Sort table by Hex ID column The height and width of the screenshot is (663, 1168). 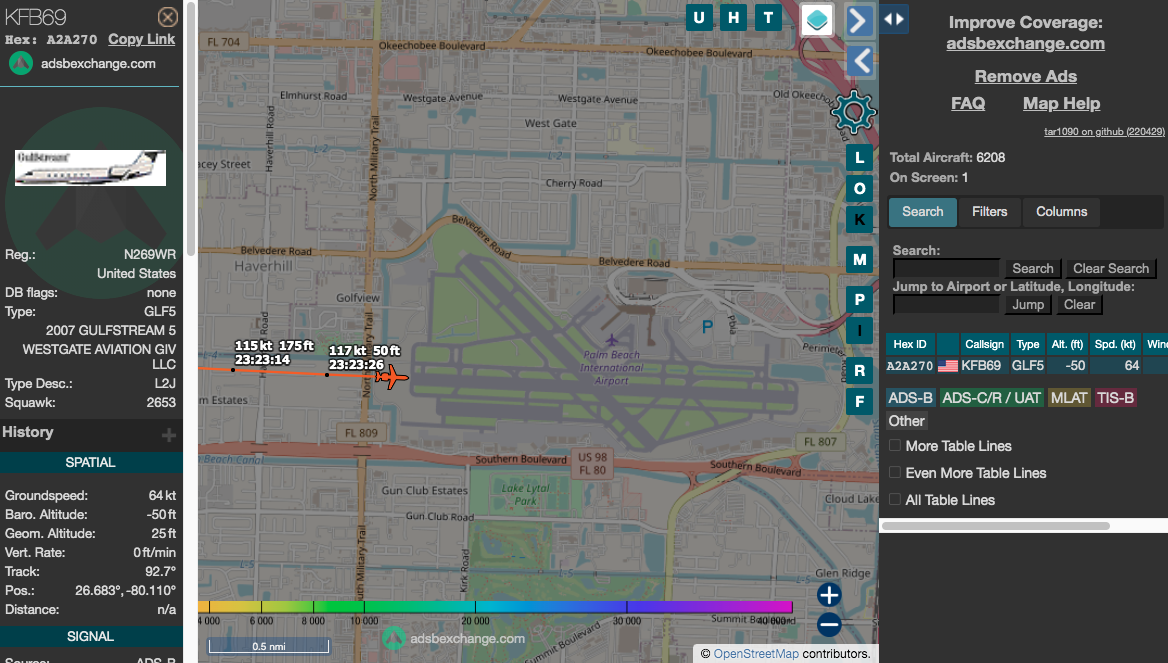(910, 344)
